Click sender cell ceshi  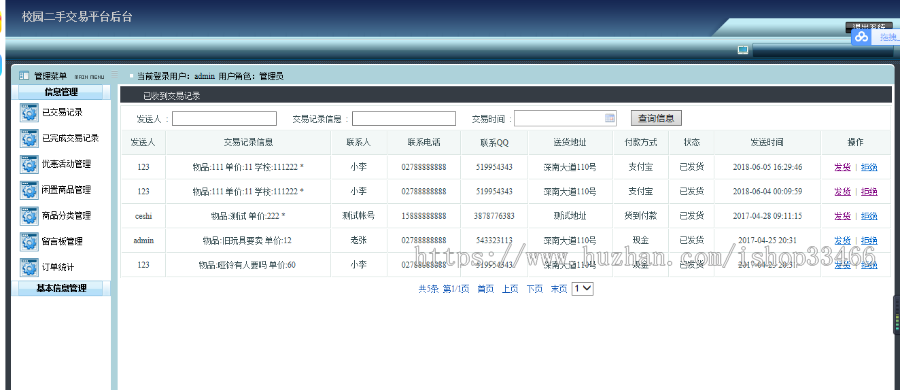[143, 217]
